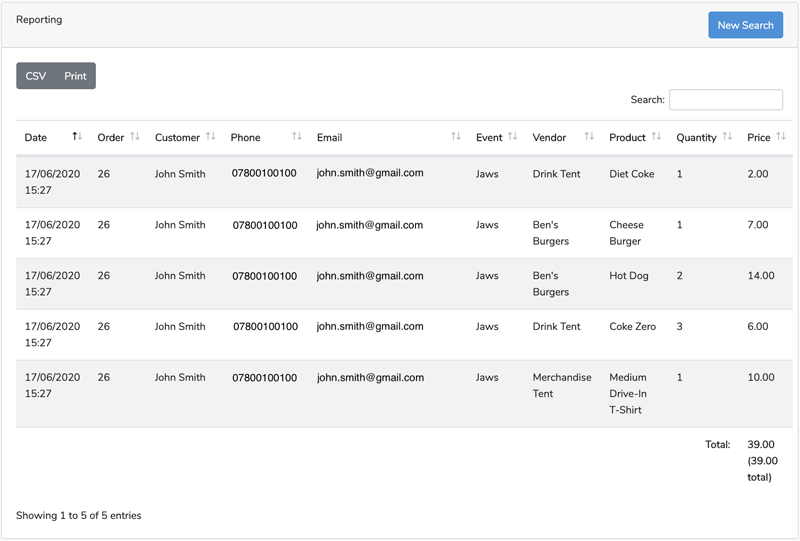800x541 pixels.
Task: Sort by Vendor using arrow icon
Action: pos(589,136)
